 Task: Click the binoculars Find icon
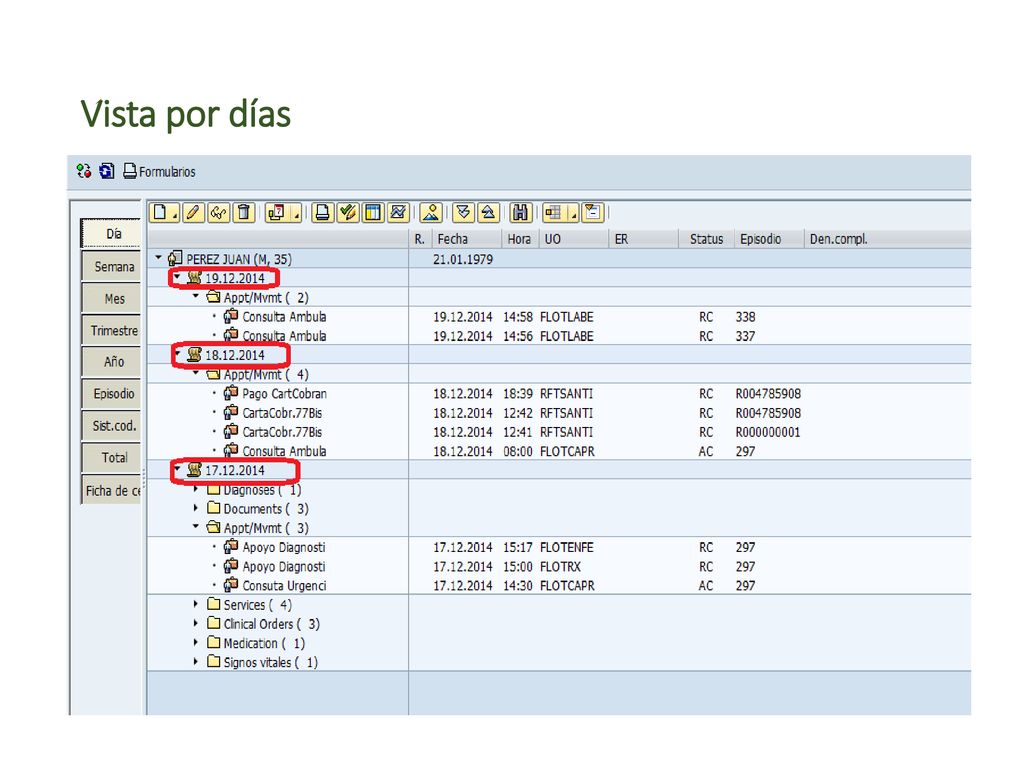pos(520,212)
